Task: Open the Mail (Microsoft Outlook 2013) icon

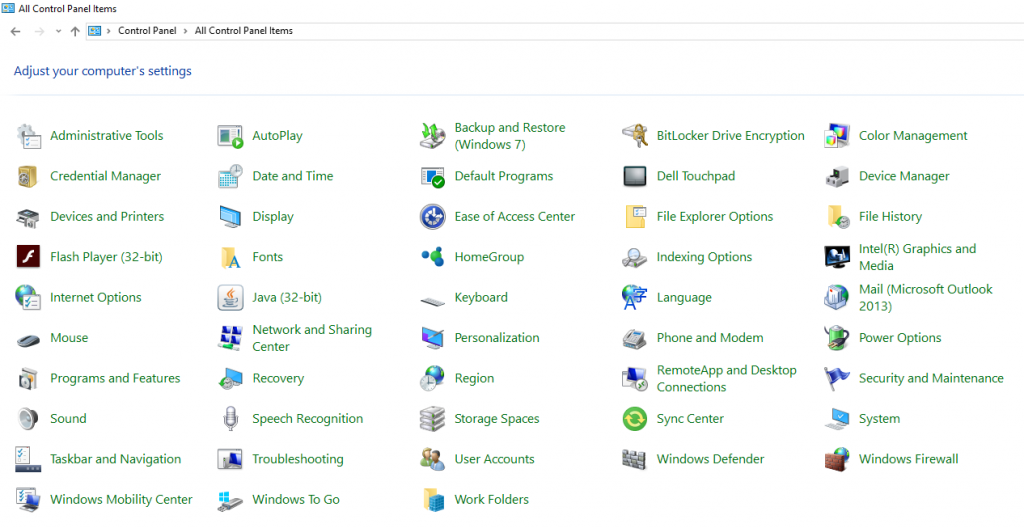Action: [x=837, y=298]
